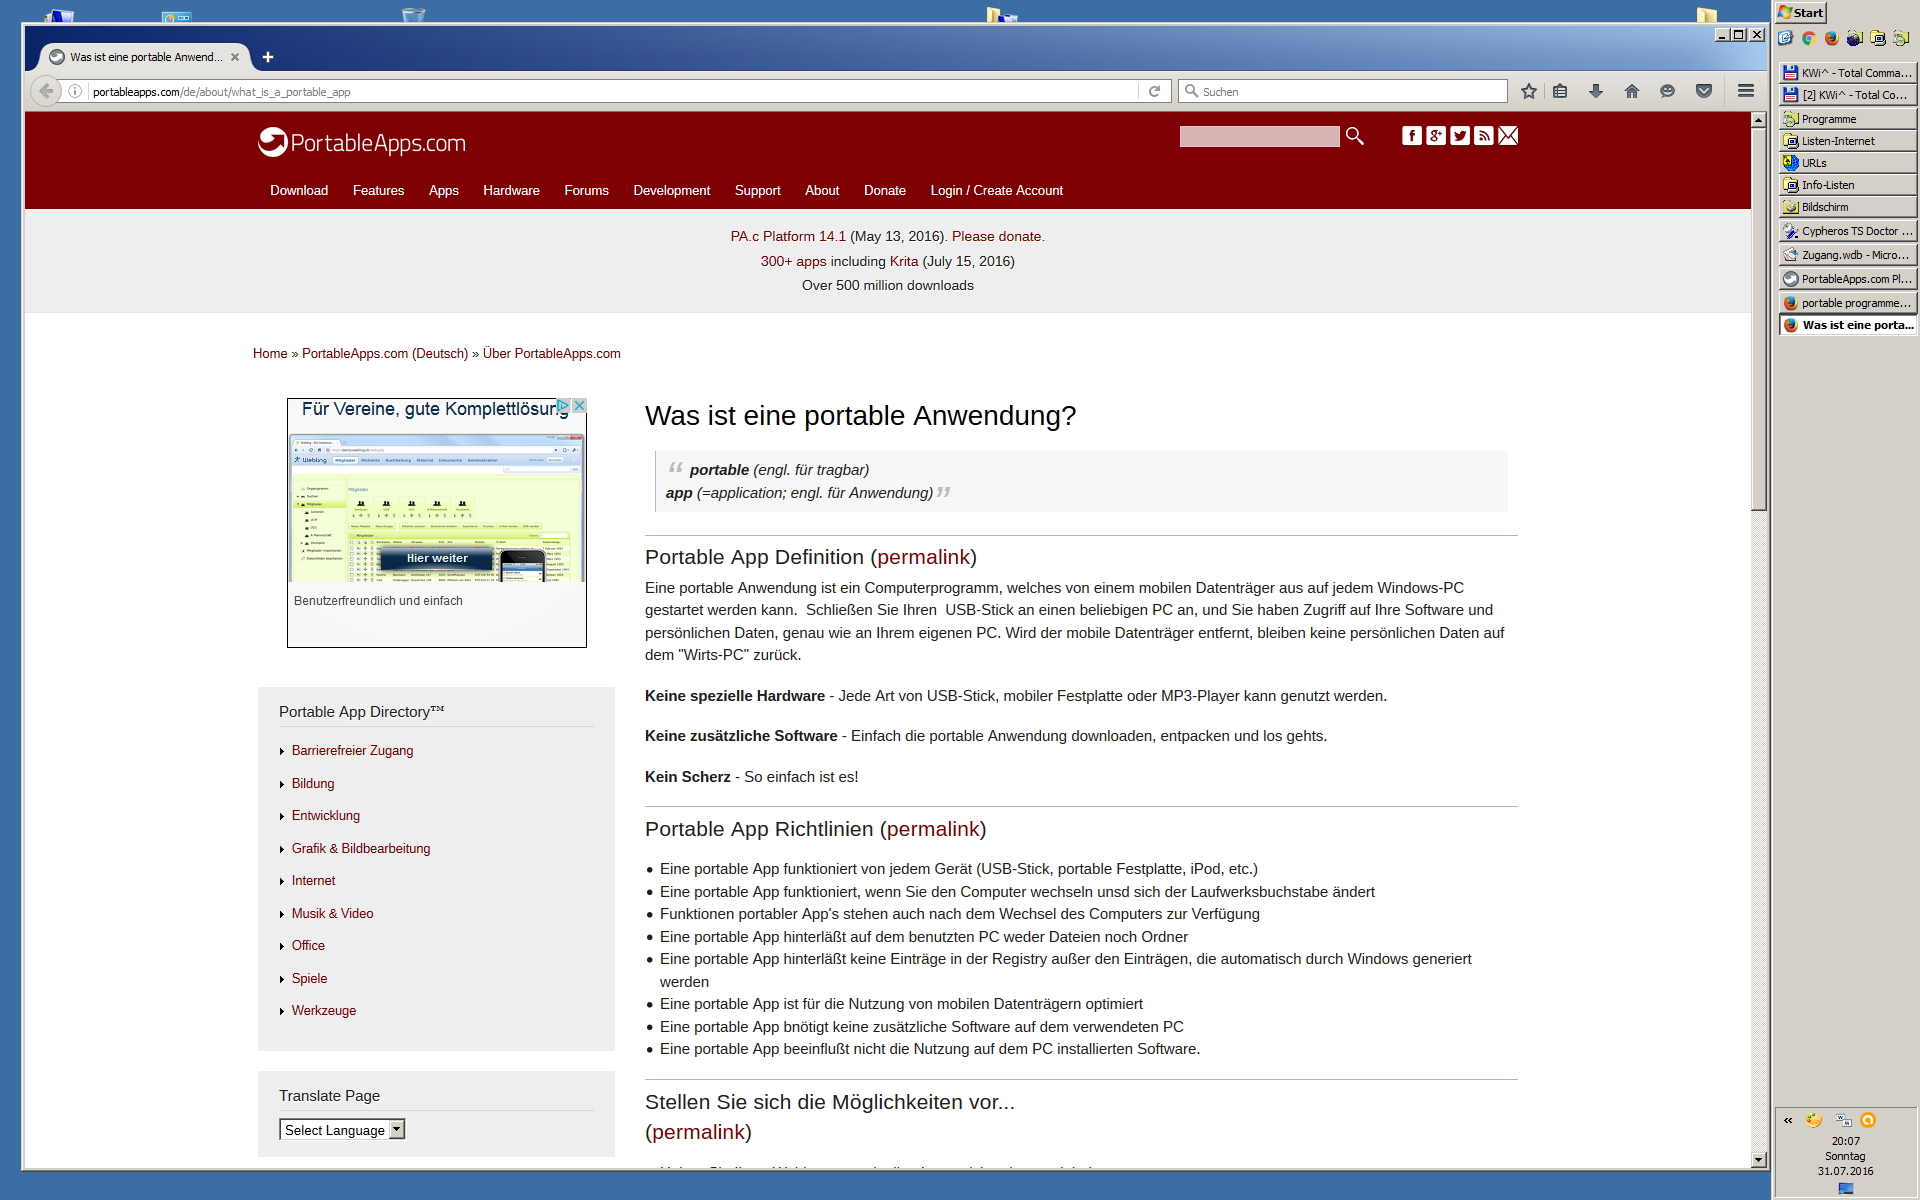
Task: Open a new browser tab
Action: [x=267, y=57]
